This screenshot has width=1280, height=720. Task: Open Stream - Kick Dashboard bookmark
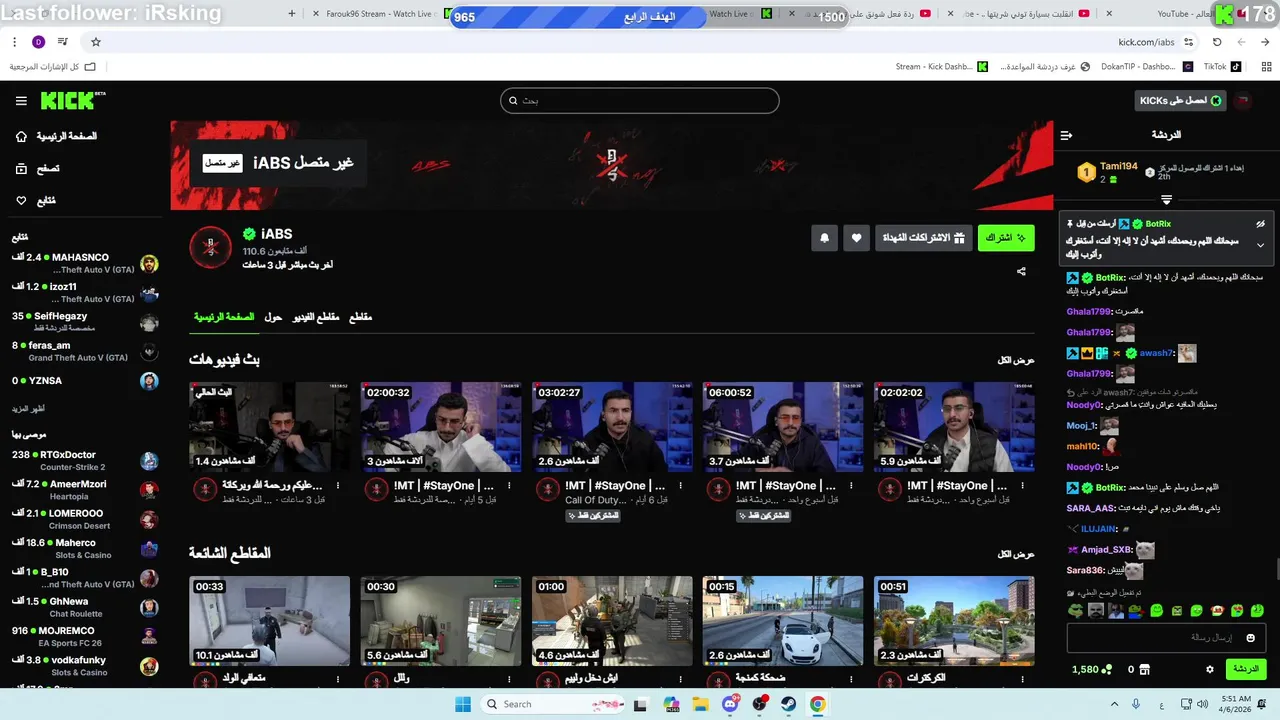941,67
